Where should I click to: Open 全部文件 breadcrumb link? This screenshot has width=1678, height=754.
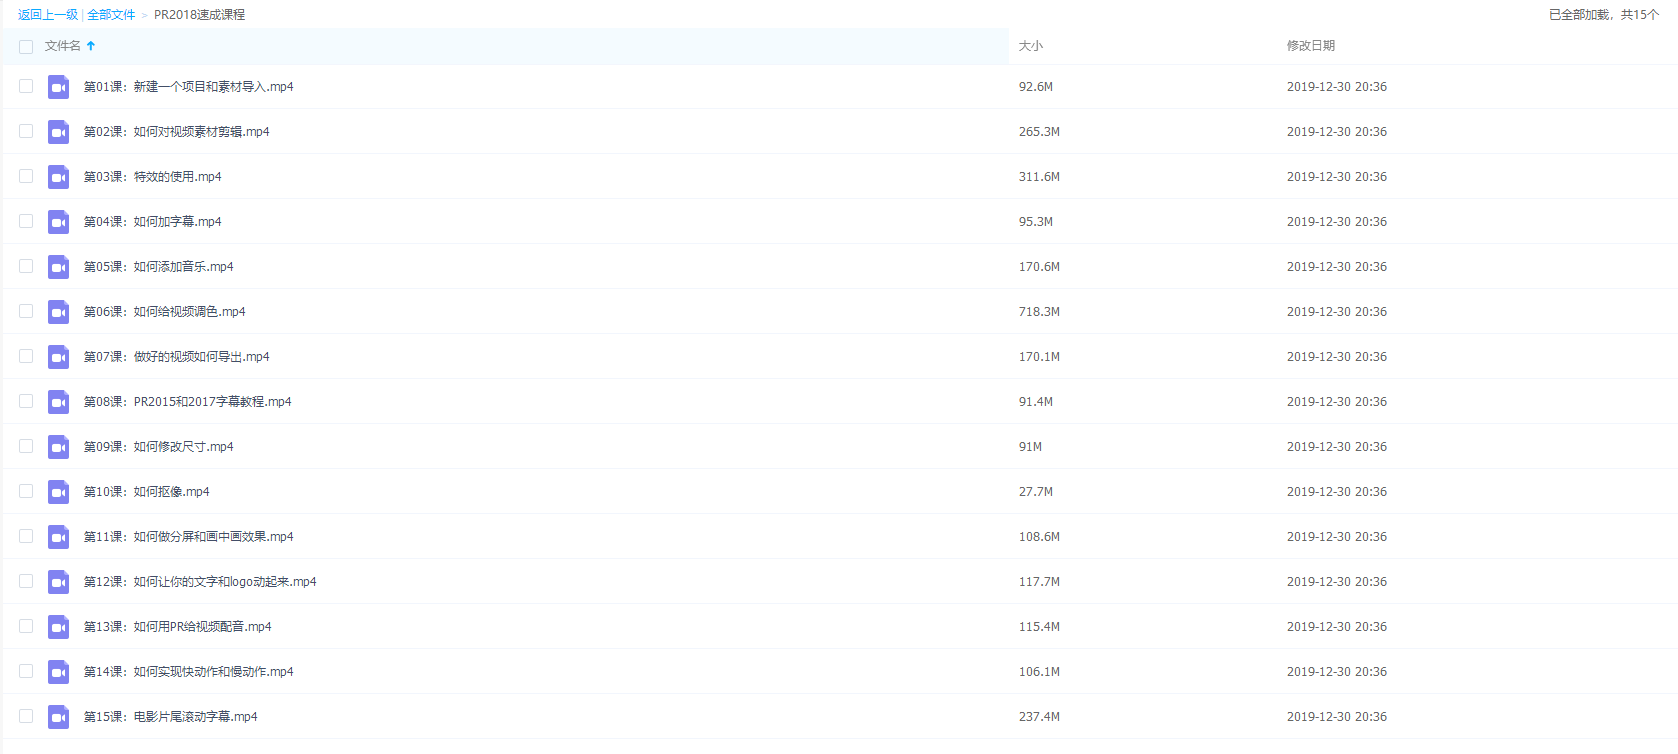pos(111,15)
